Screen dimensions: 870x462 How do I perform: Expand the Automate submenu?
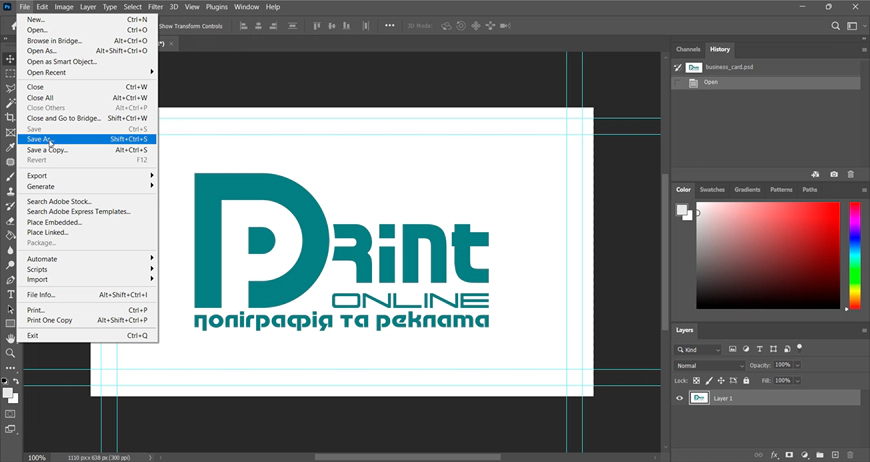[x=87, y=258]
